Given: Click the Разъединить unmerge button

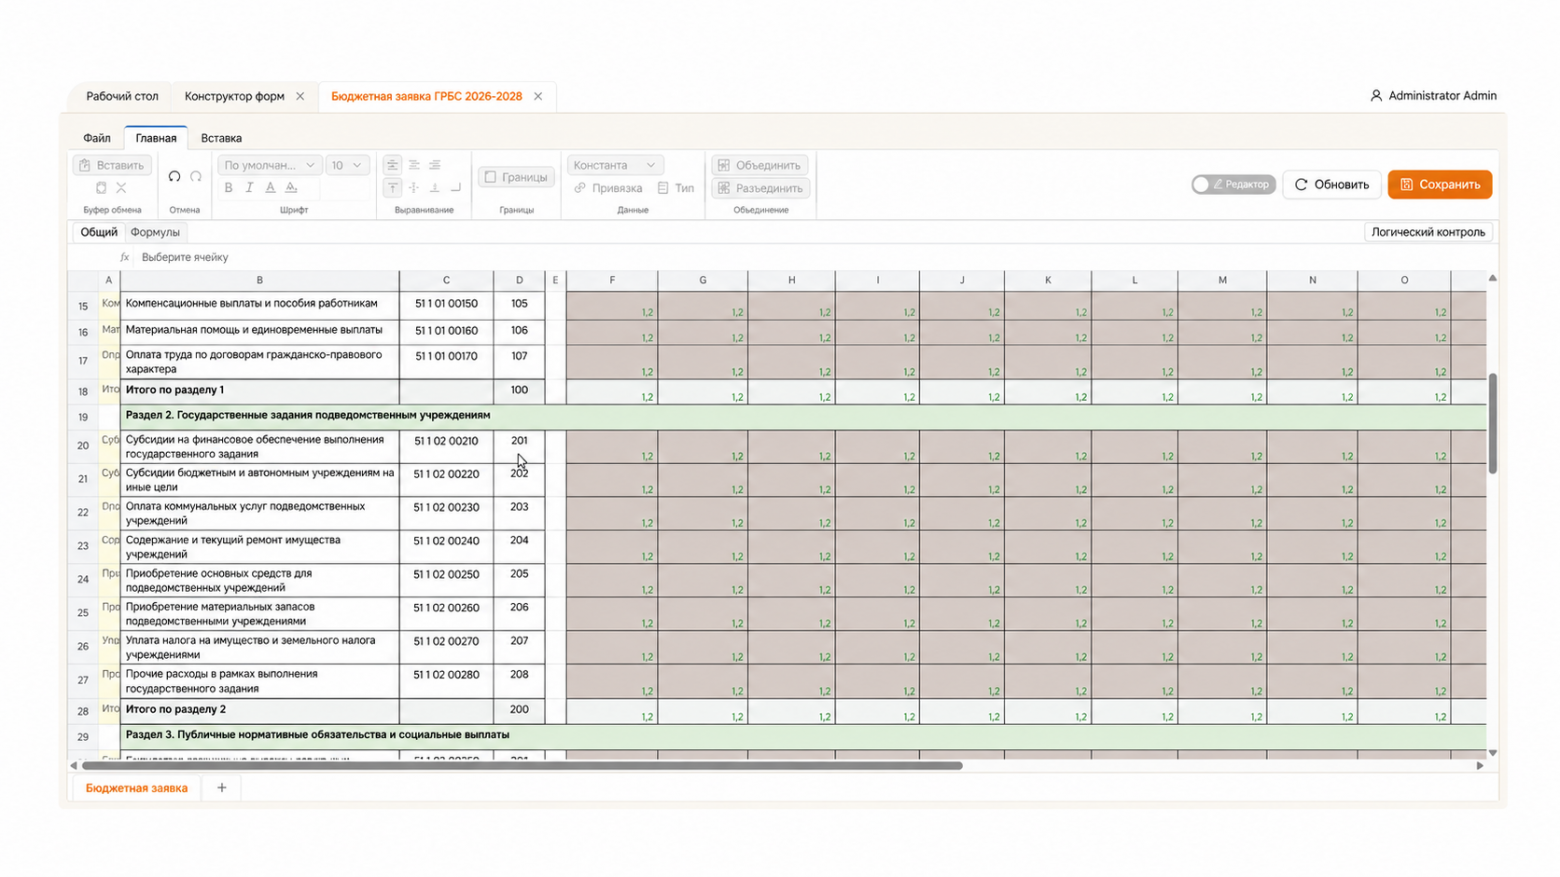Looking at the screenshot, I should coord(760,188).
